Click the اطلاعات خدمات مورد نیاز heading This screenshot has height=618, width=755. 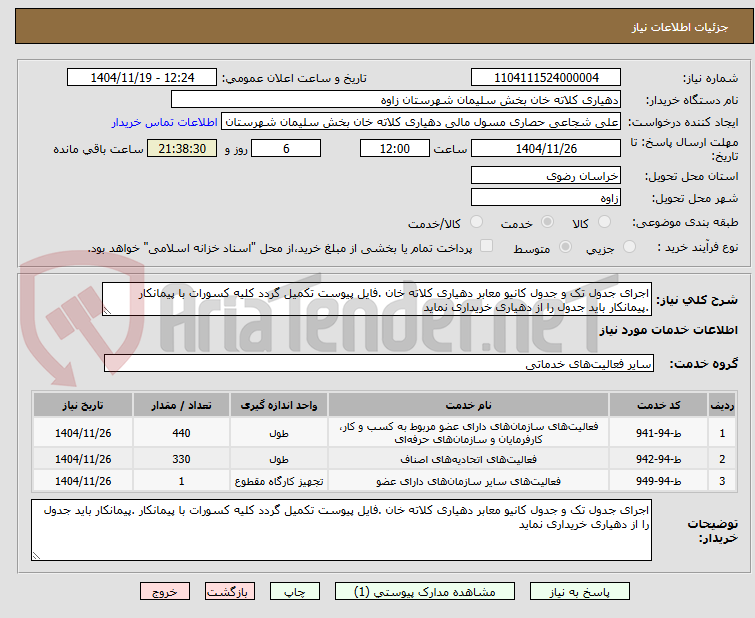pos(669,330)
